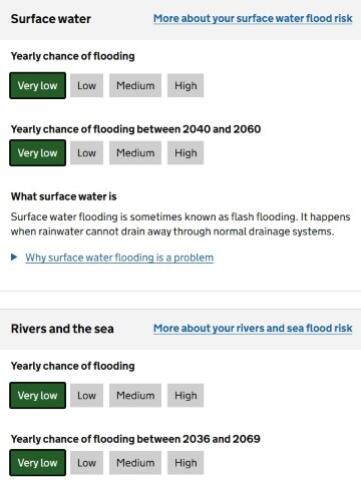Select Low under surface water yearly chance
This screenshot has width=361, height=480.
(x=87, y=86)
